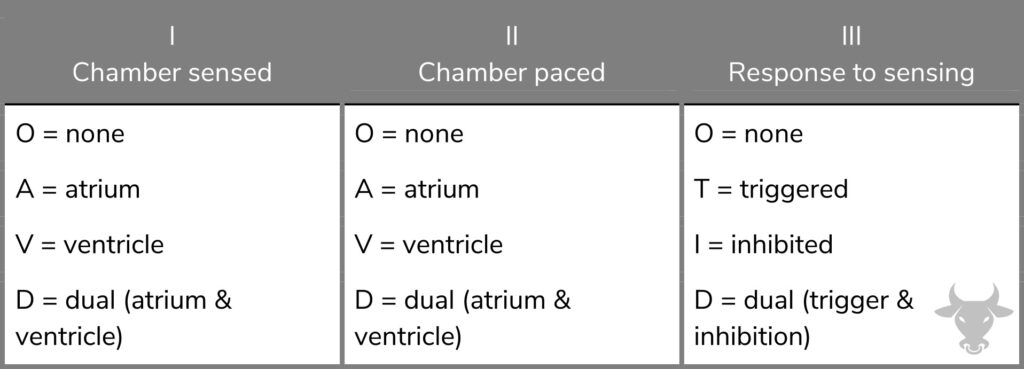
Task: Select 'D = dual (trigger & inhibition)' entry
Action: pos(803,319)
